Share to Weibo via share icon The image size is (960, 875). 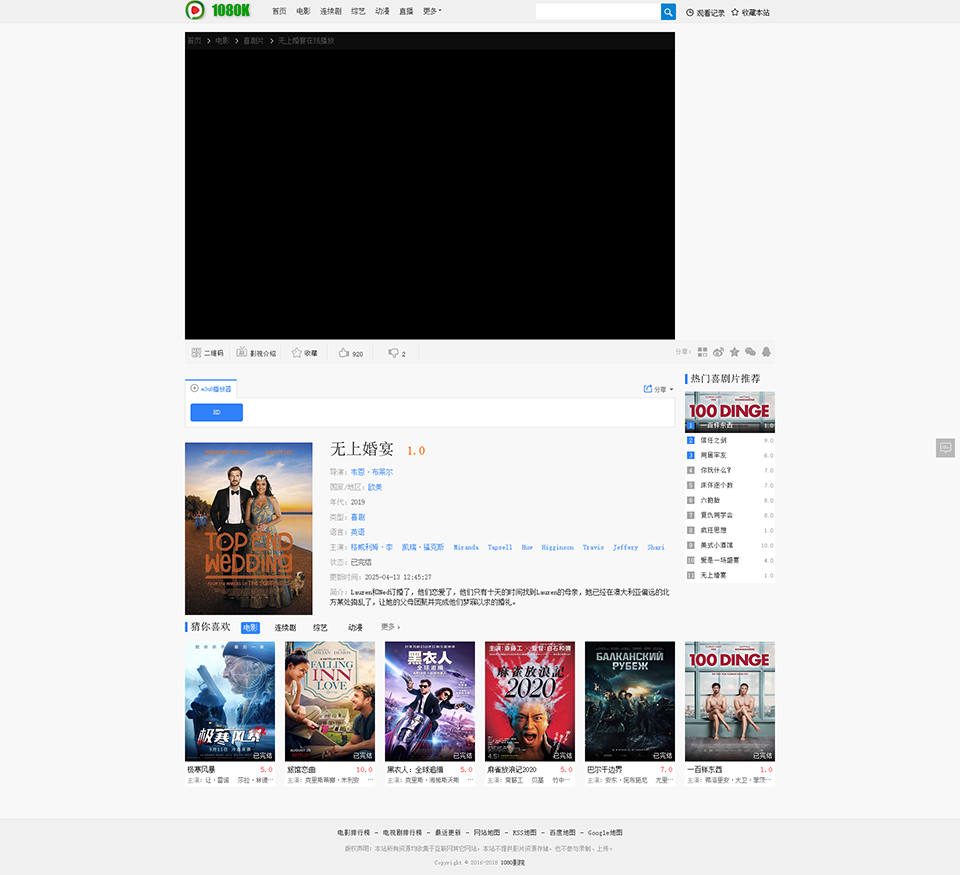click(718, 352)
